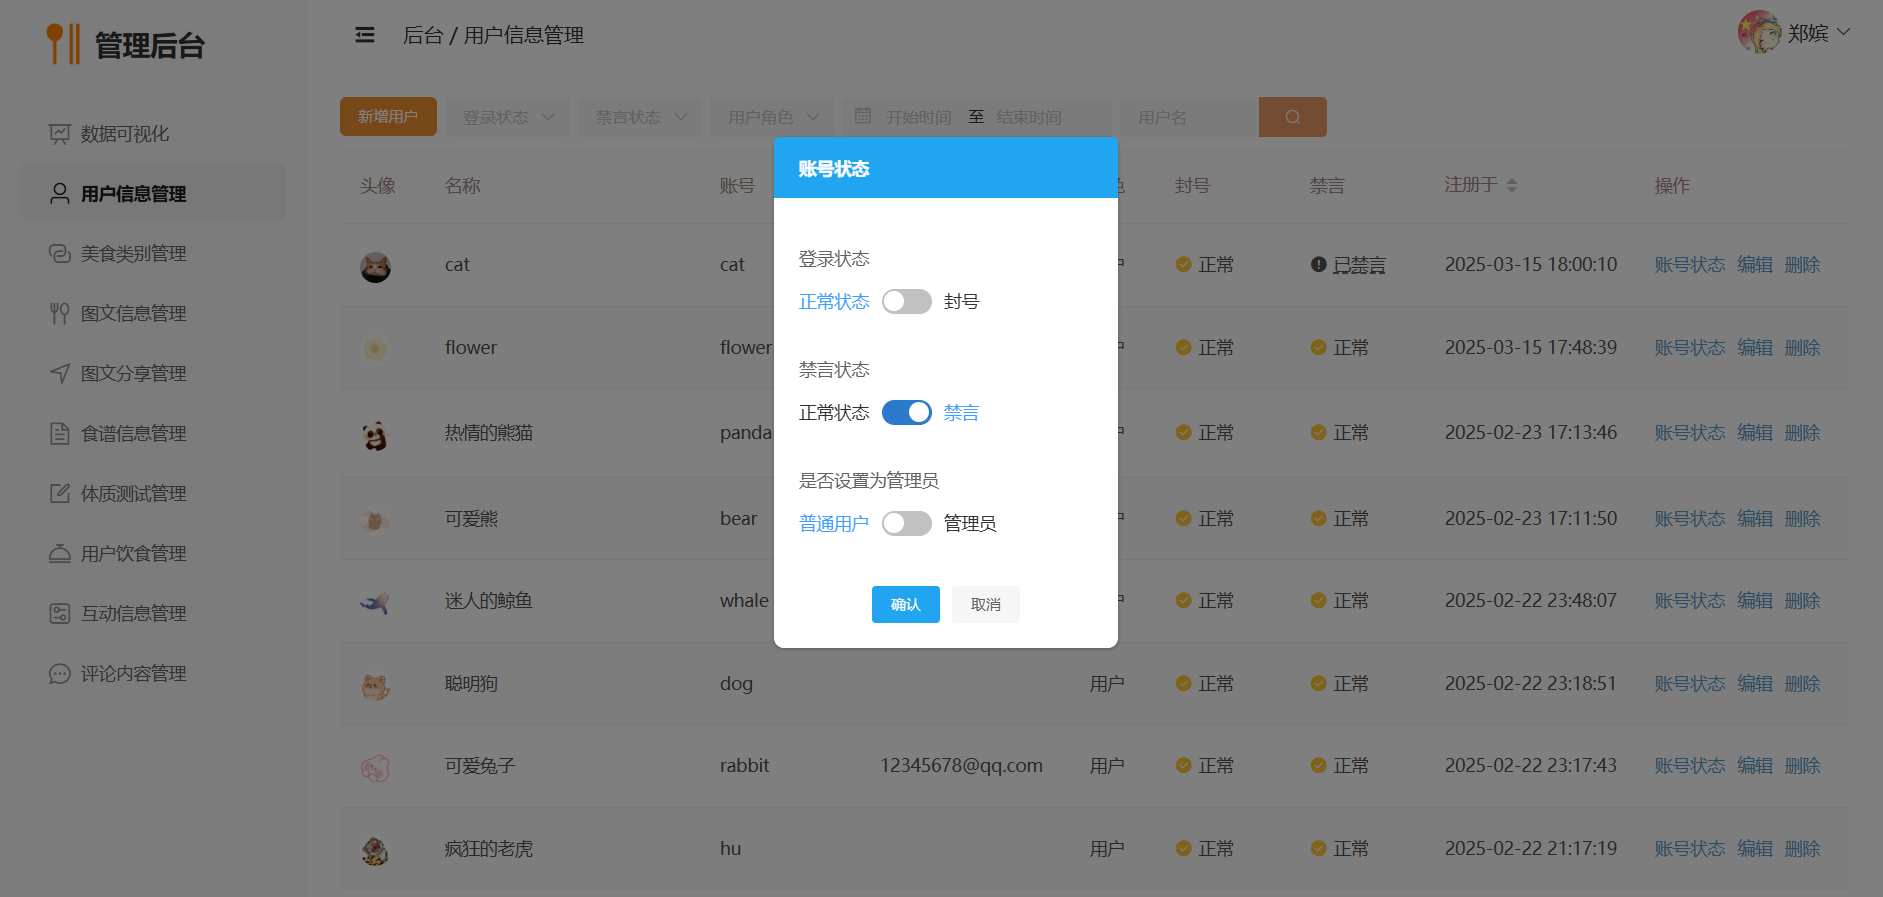This screenshot has width=1883, height=897.
Task: Click 疯狂的老虎 tiger avatar
Action: (375, 851)
